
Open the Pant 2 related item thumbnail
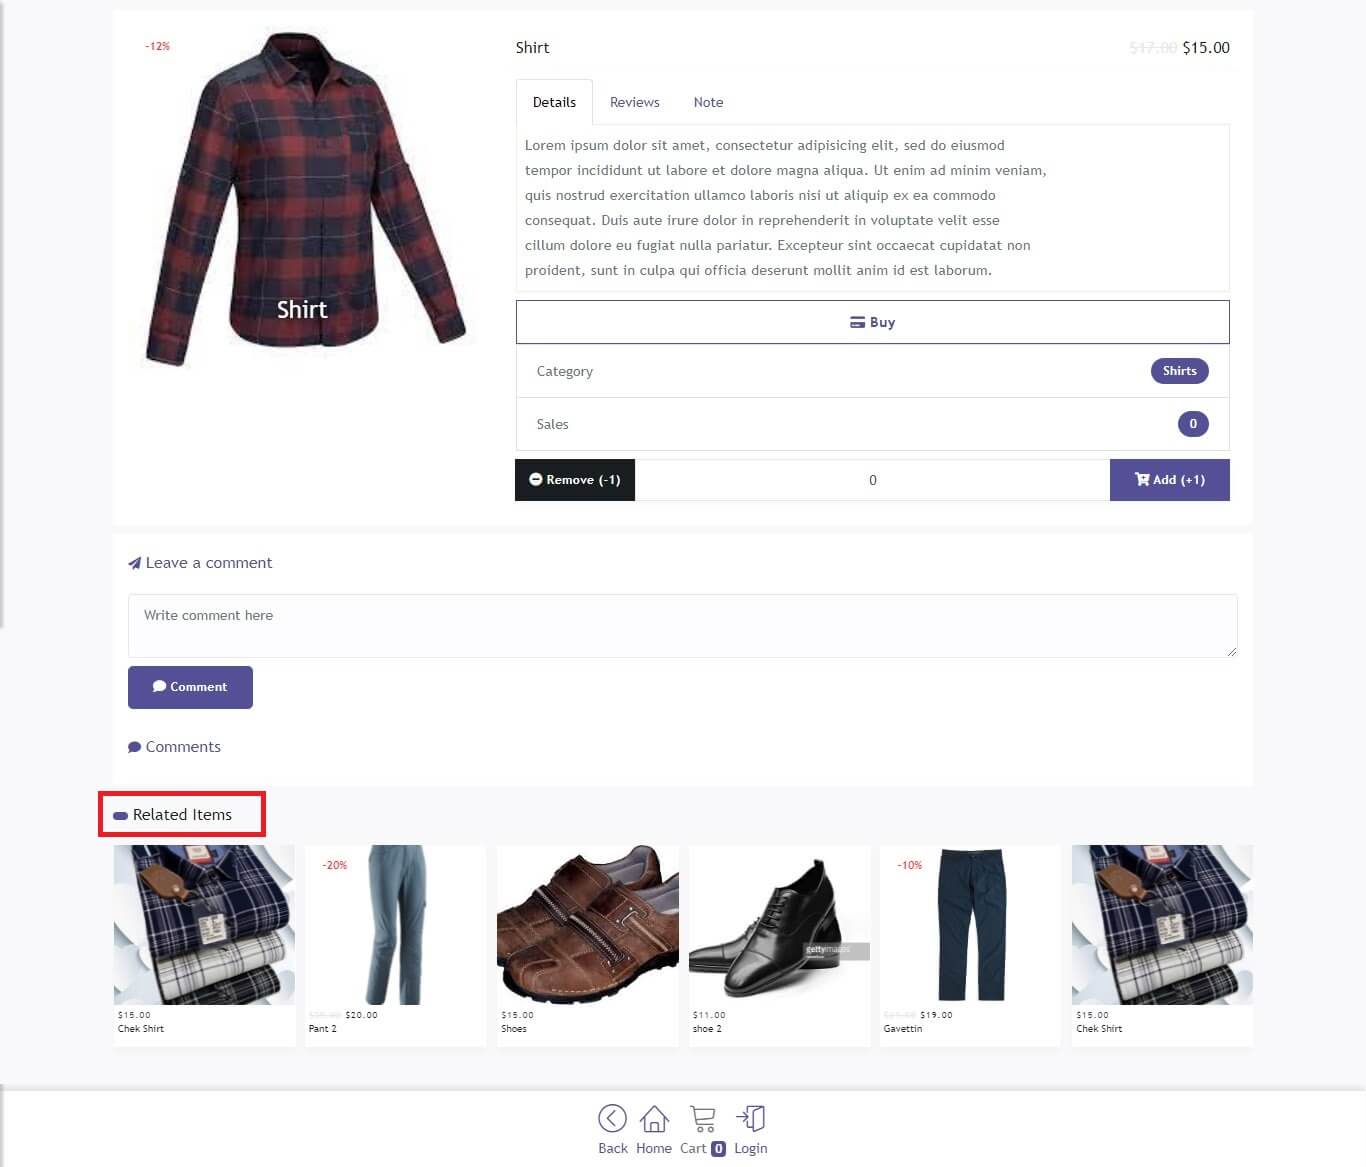click(396, 925)
